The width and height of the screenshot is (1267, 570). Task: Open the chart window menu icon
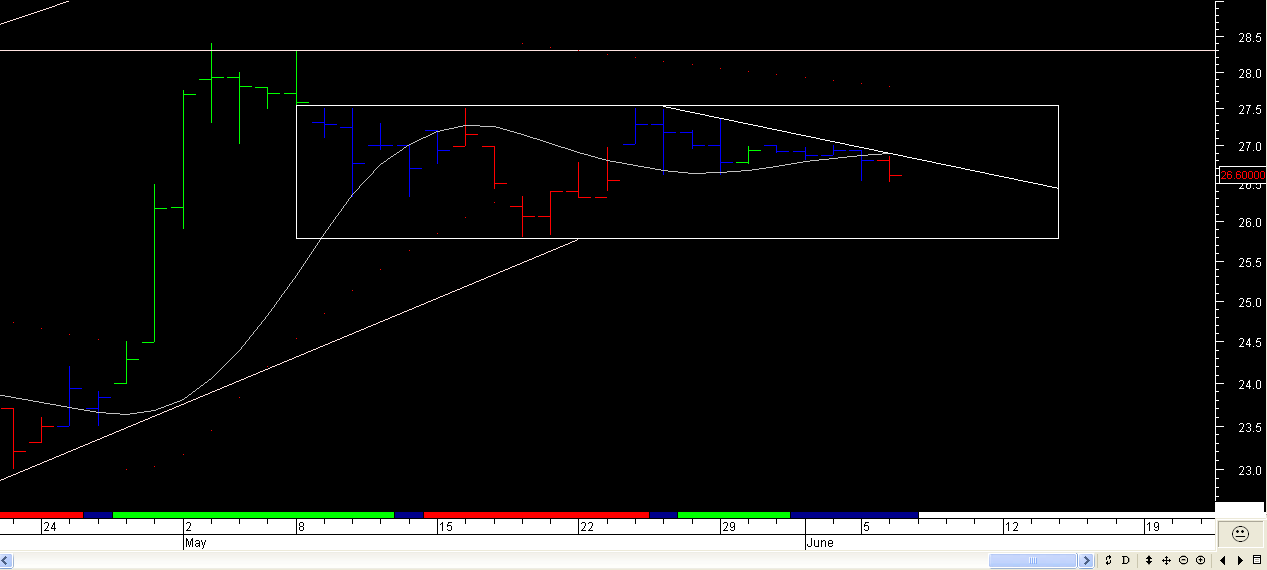click(x=1257, y=560)
